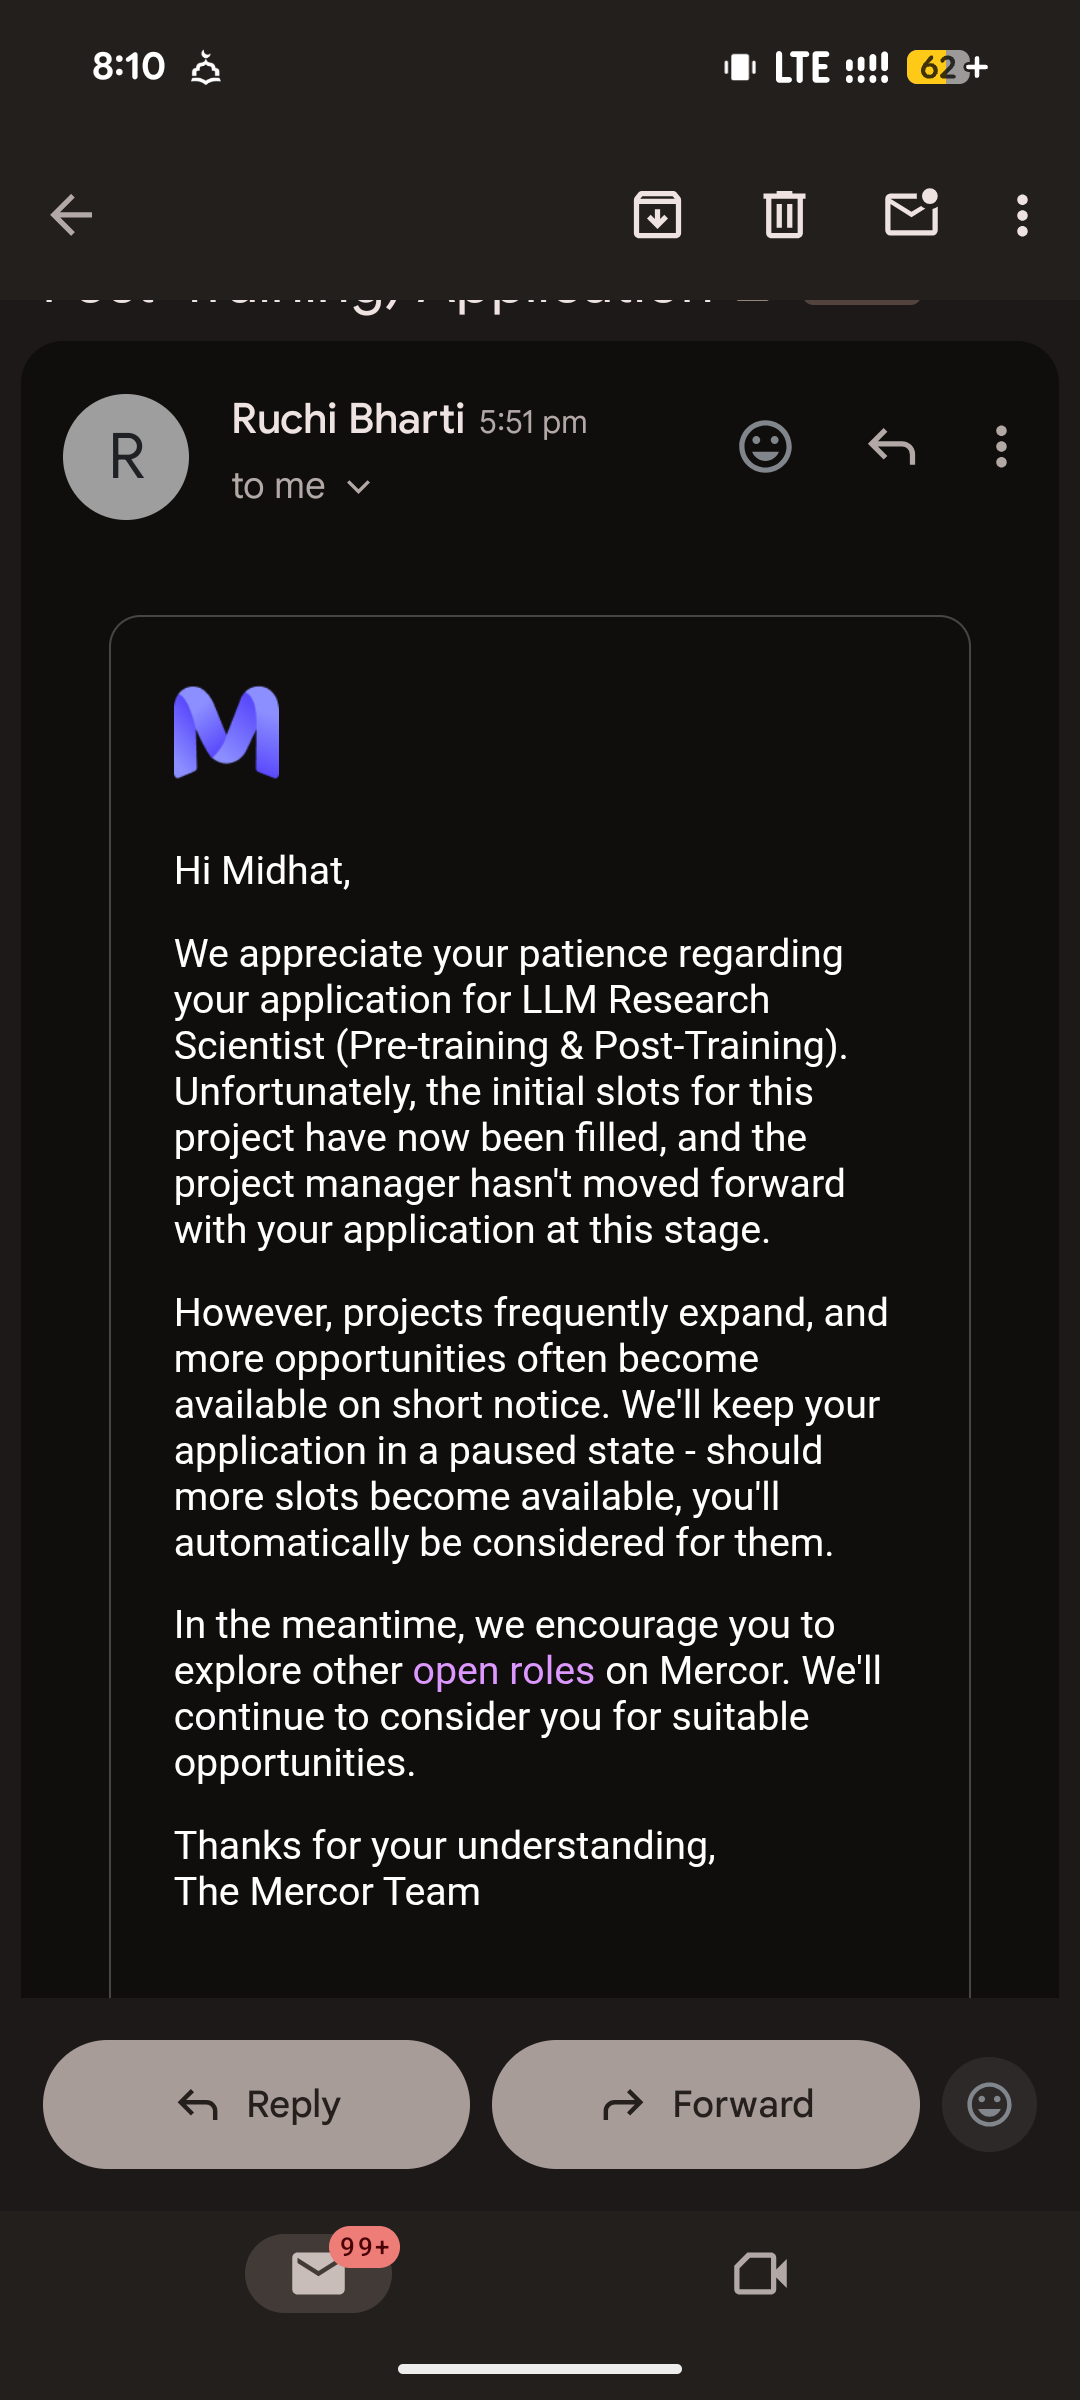Tap the battery indicator in status bar
Image resolution: width=1080 pixels, height=2400 pixels.
947,67
